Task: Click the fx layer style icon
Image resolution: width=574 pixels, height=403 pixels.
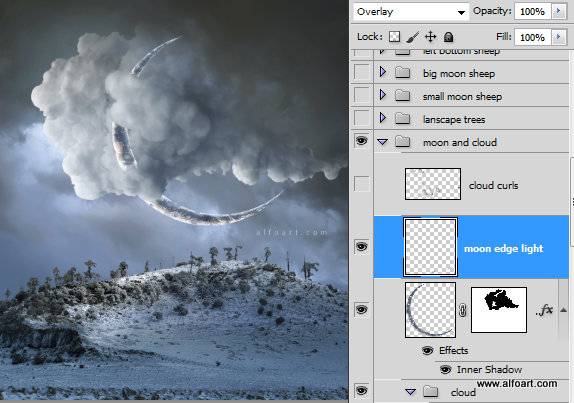Action: point(544,310)
